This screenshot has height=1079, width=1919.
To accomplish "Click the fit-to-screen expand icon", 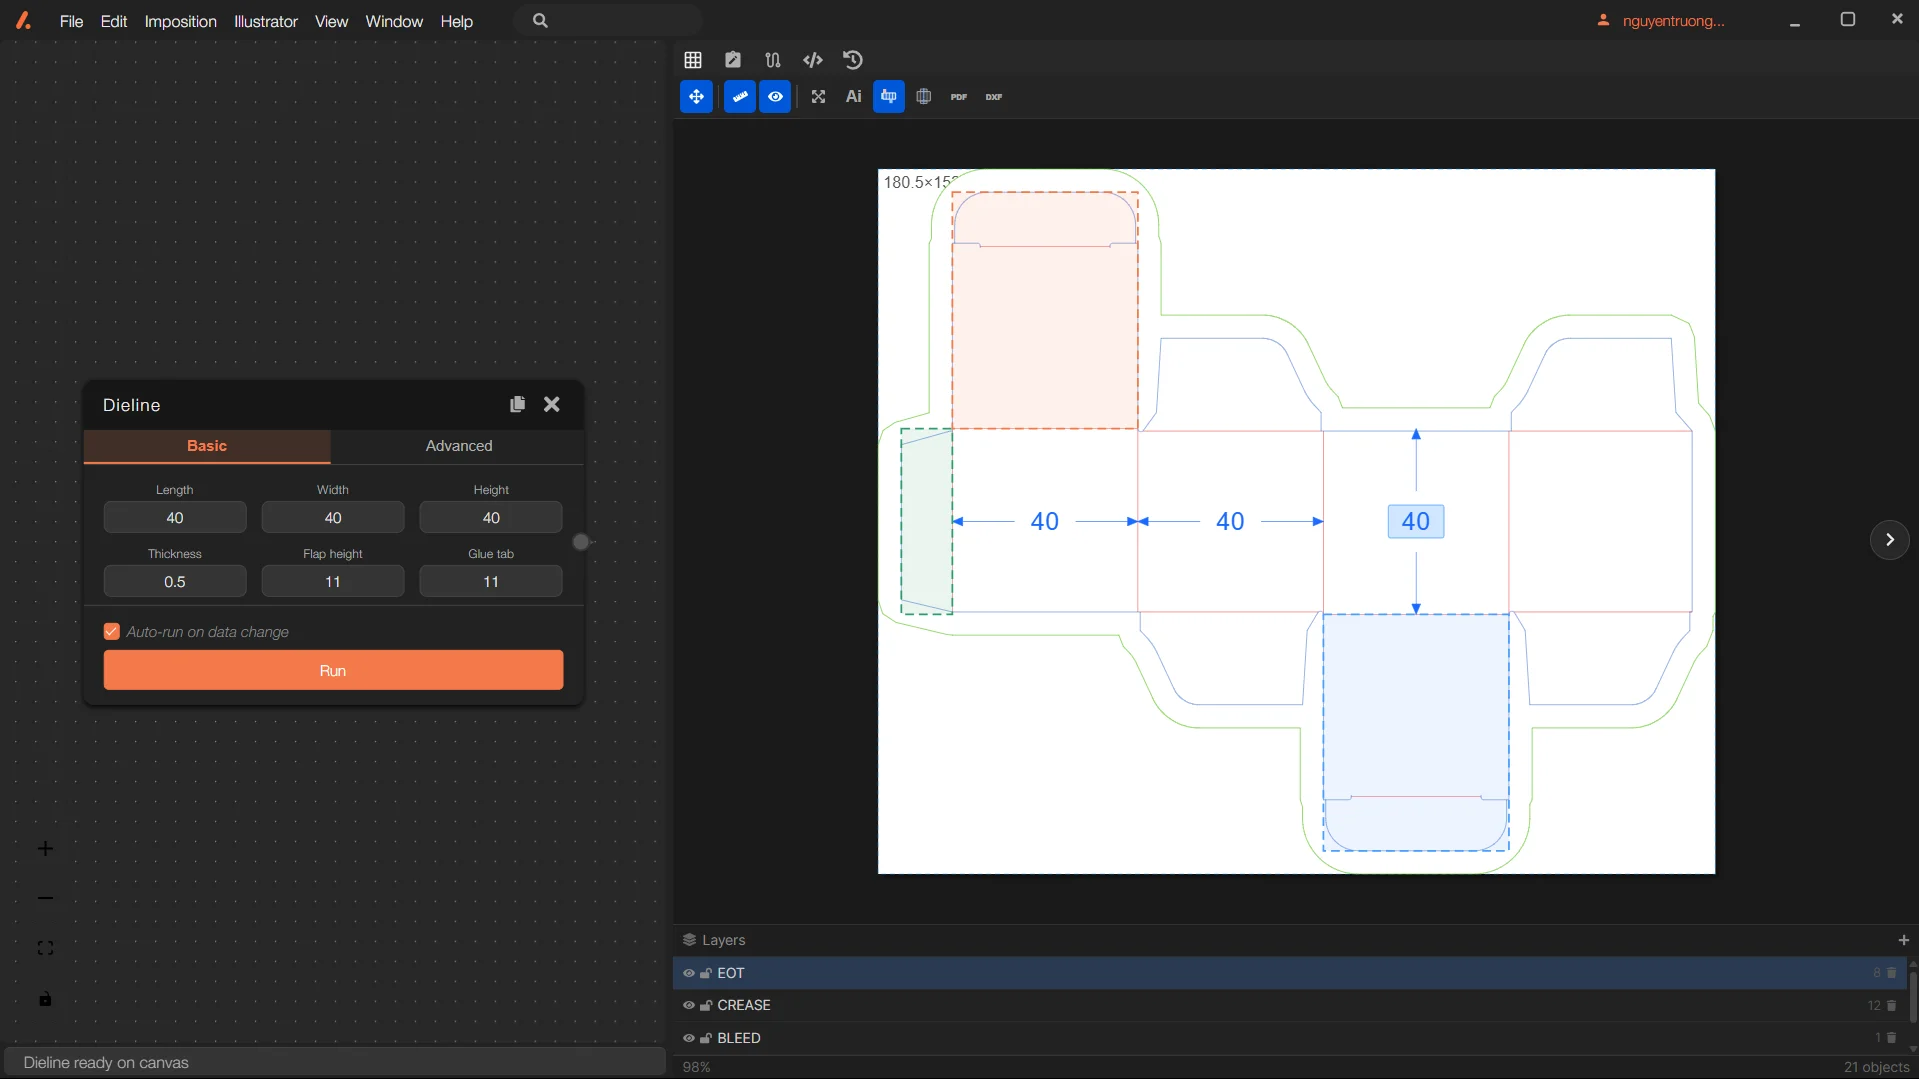I will [x=818, y=97].
